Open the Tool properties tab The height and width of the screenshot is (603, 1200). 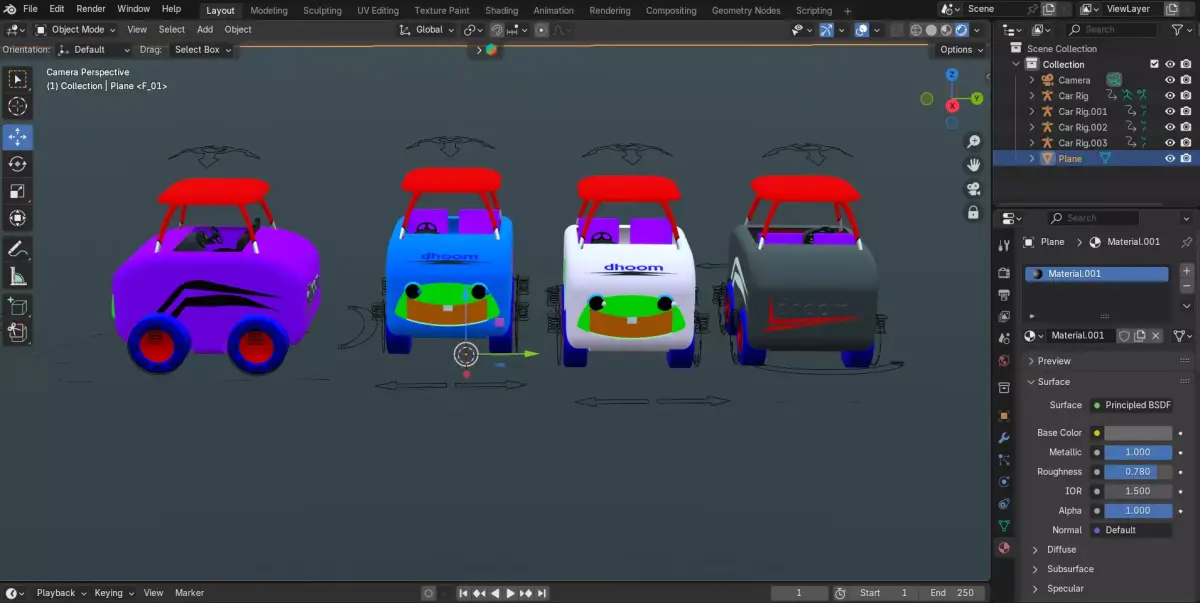1004,245
